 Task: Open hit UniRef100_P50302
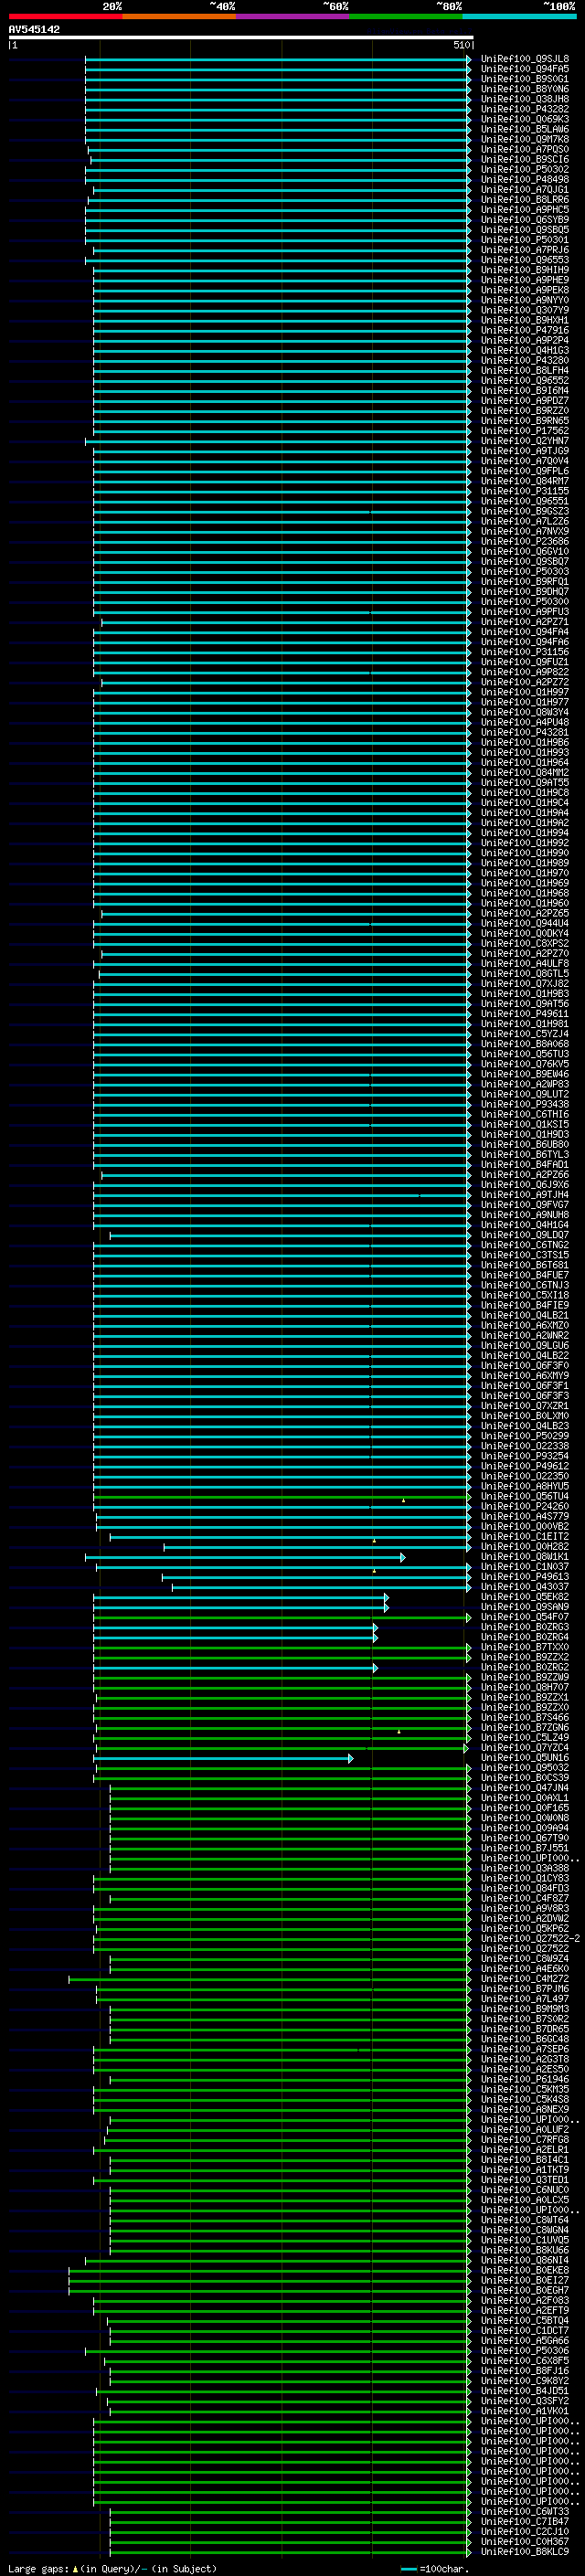524,170
